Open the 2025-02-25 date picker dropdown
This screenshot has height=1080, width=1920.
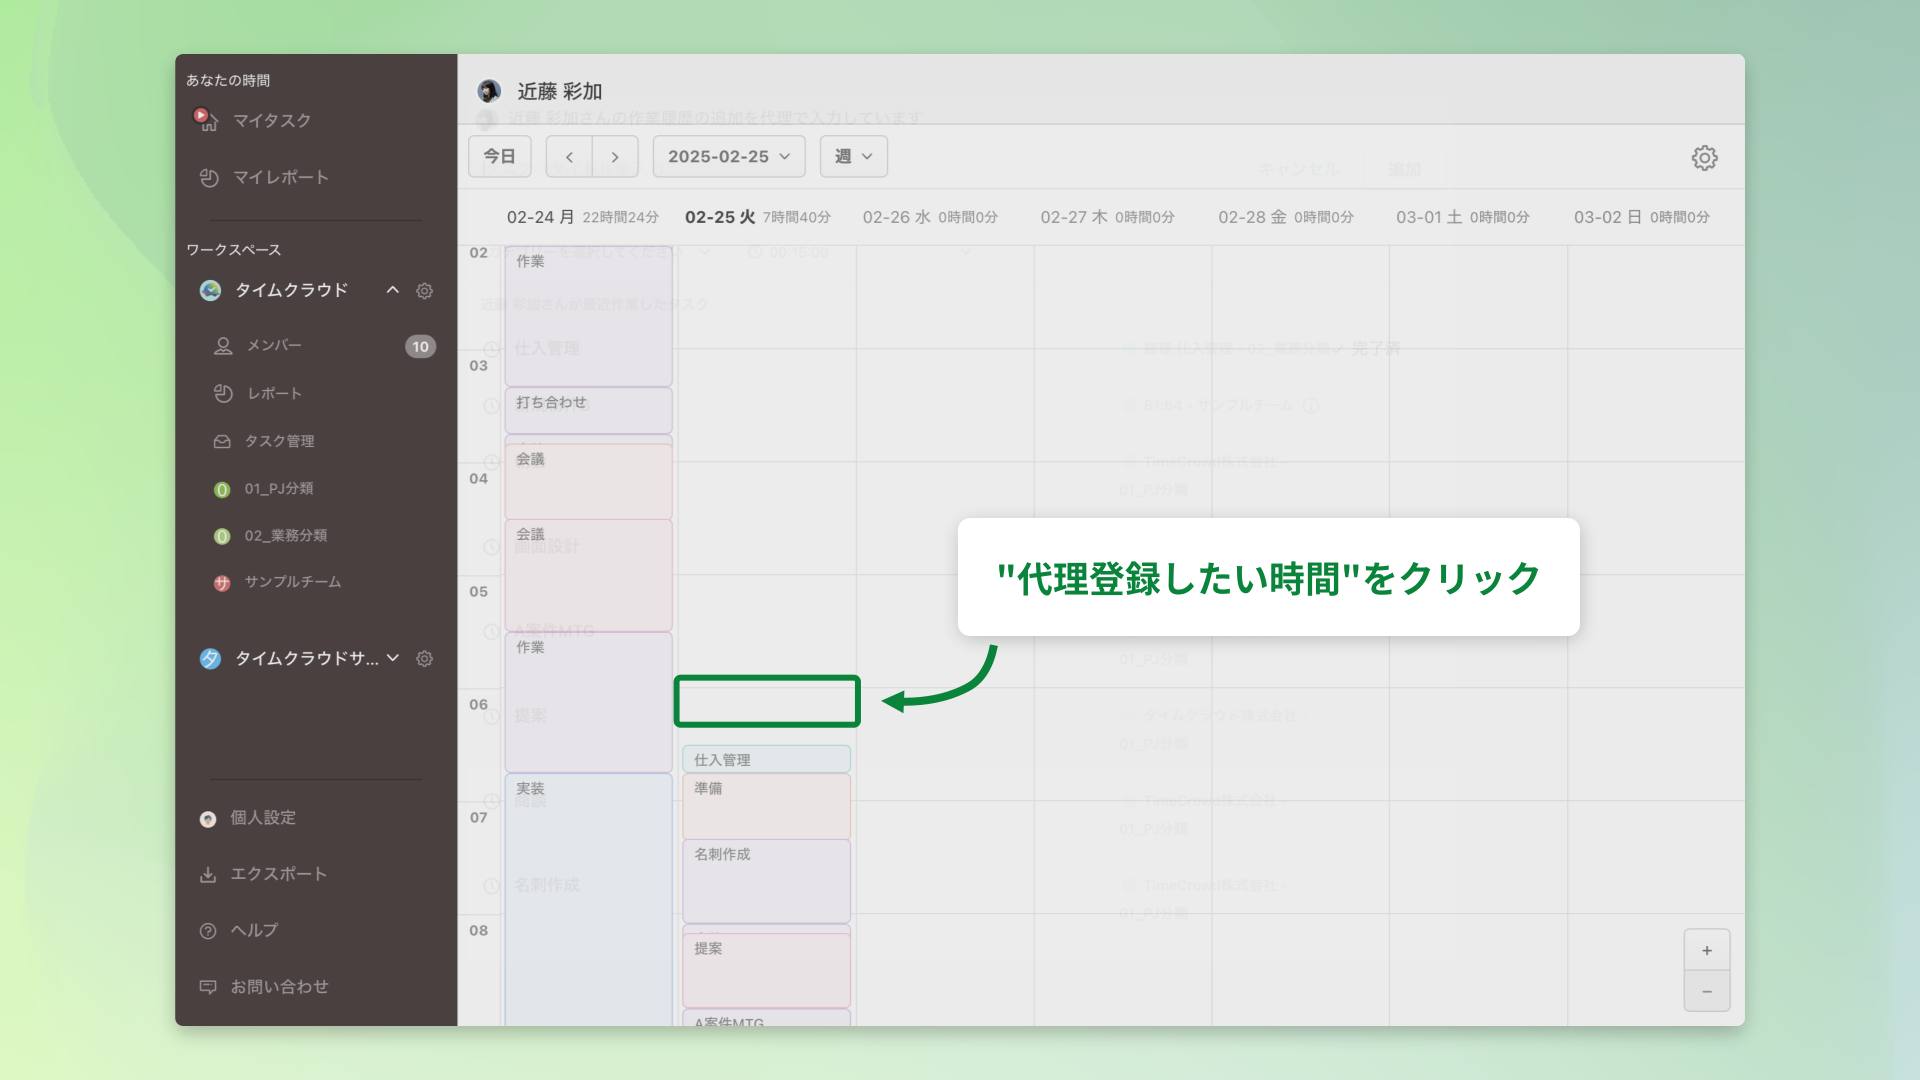click(x=729, y=157)
